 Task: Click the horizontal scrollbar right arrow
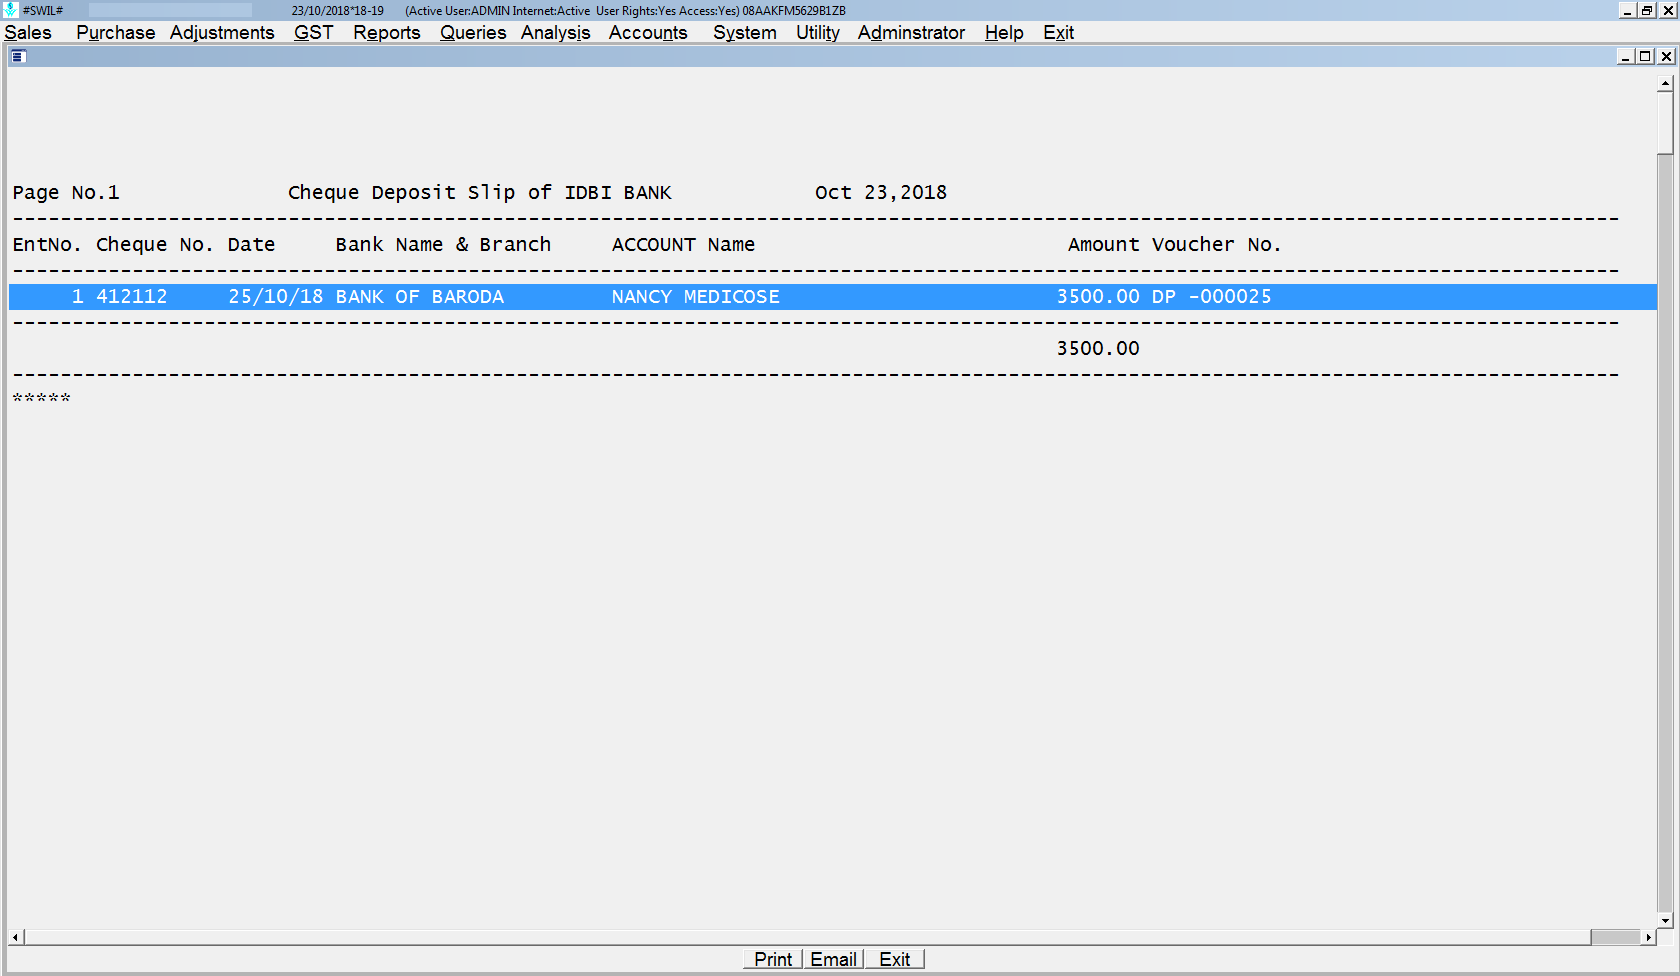(1649, 937)
